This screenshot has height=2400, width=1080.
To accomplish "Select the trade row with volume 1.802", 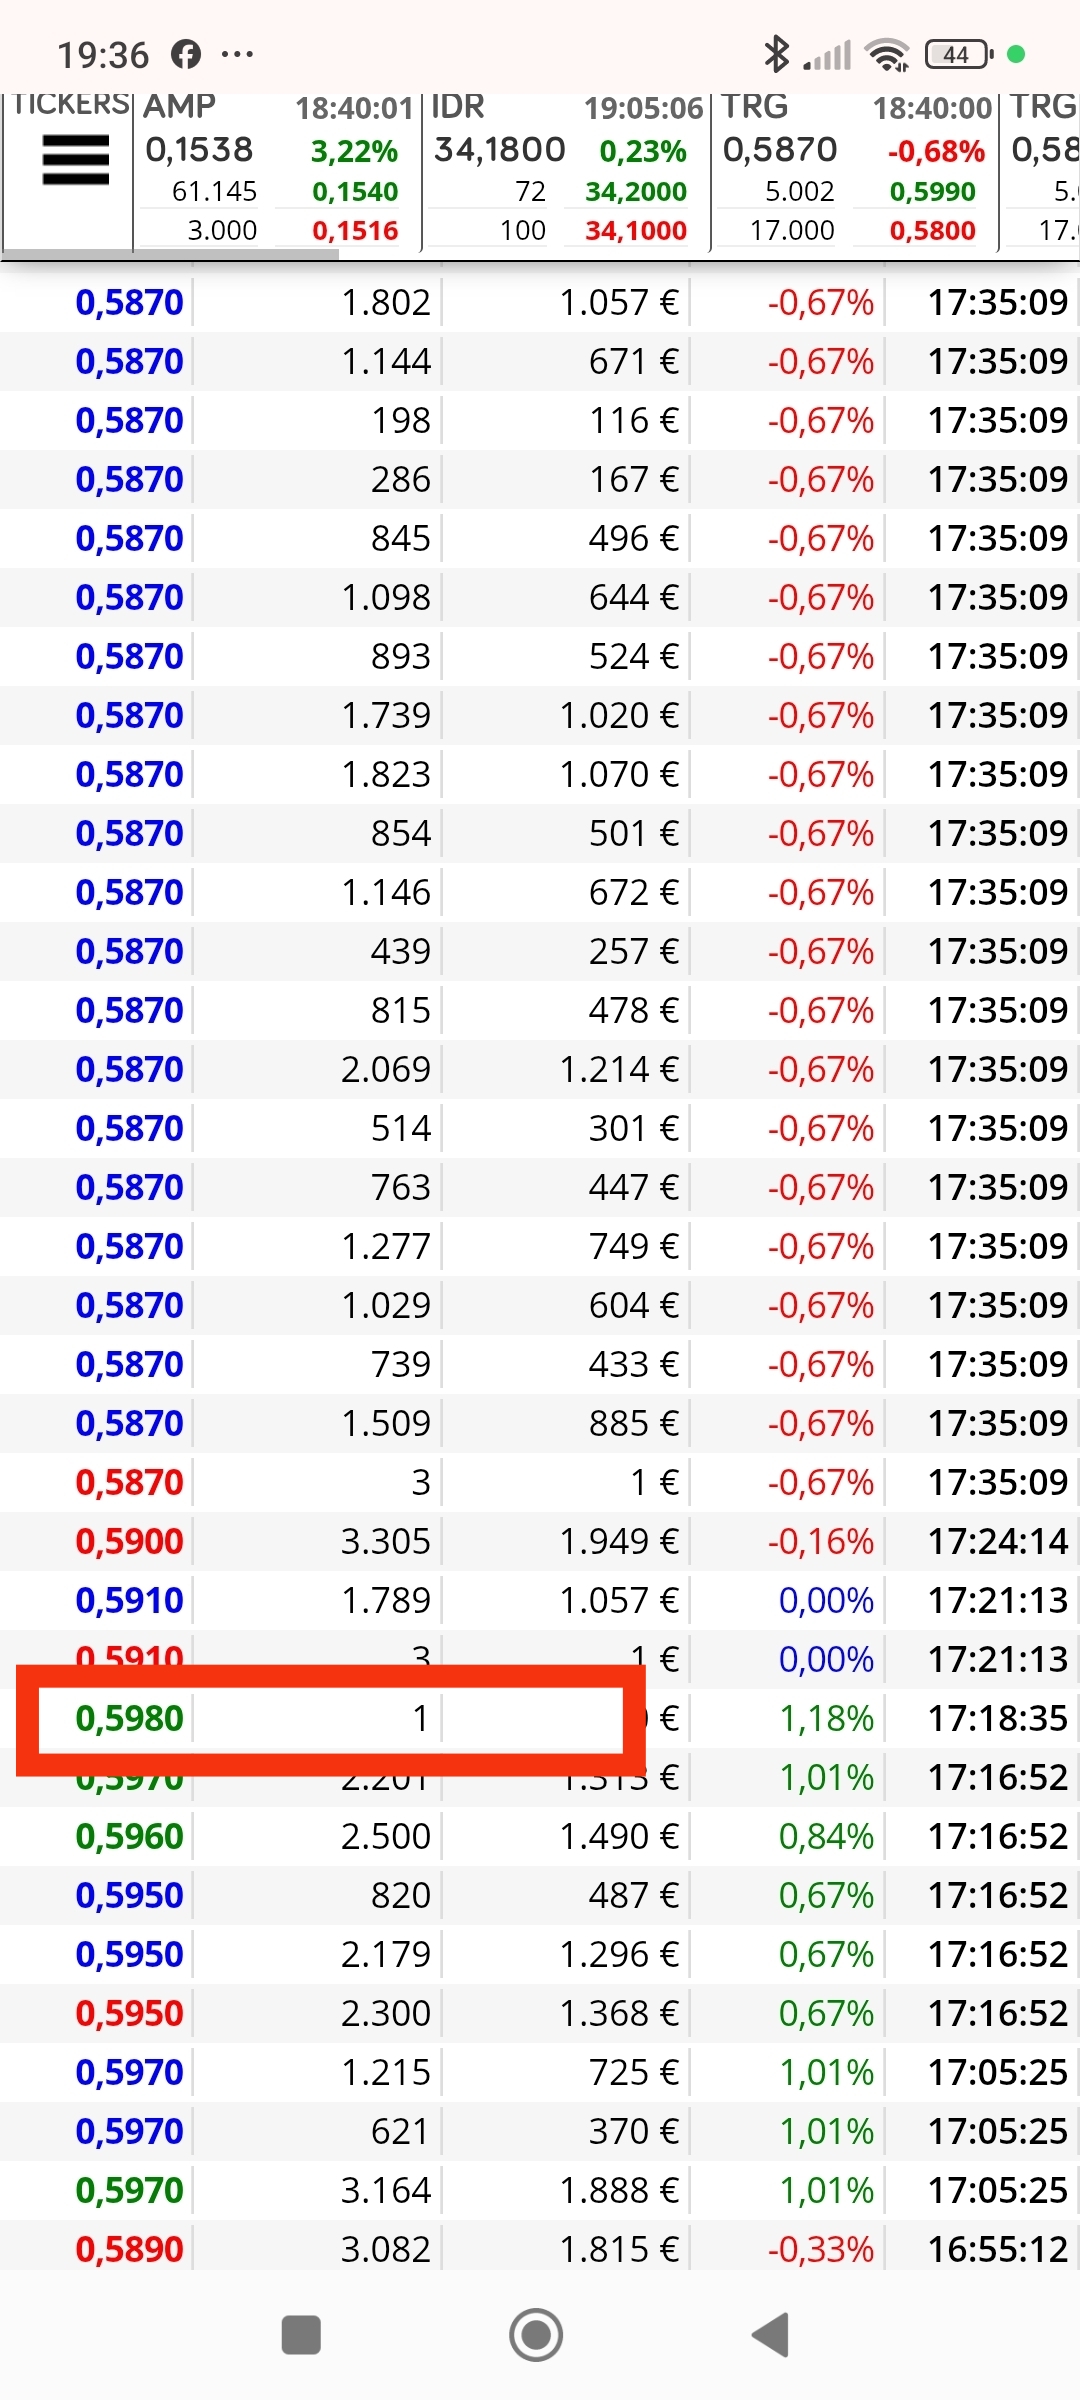I will coord(540,302).
